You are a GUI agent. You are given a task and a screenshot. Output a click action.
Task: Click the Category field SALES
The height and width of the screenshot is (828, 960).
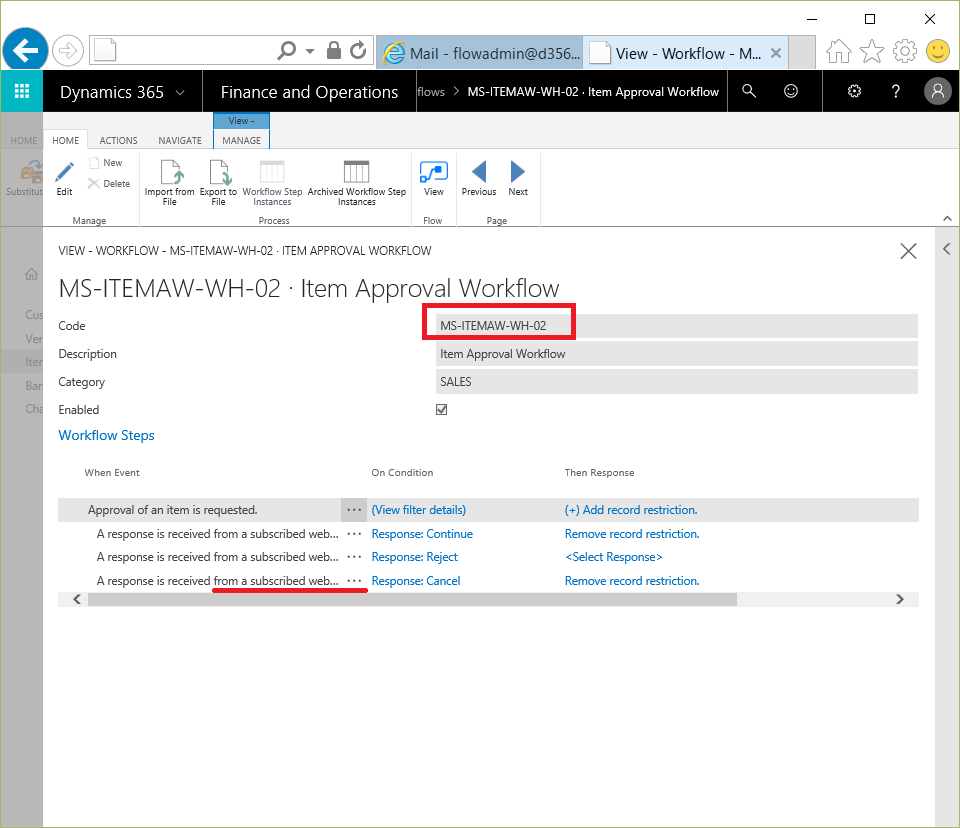click(x=677, y=382)
